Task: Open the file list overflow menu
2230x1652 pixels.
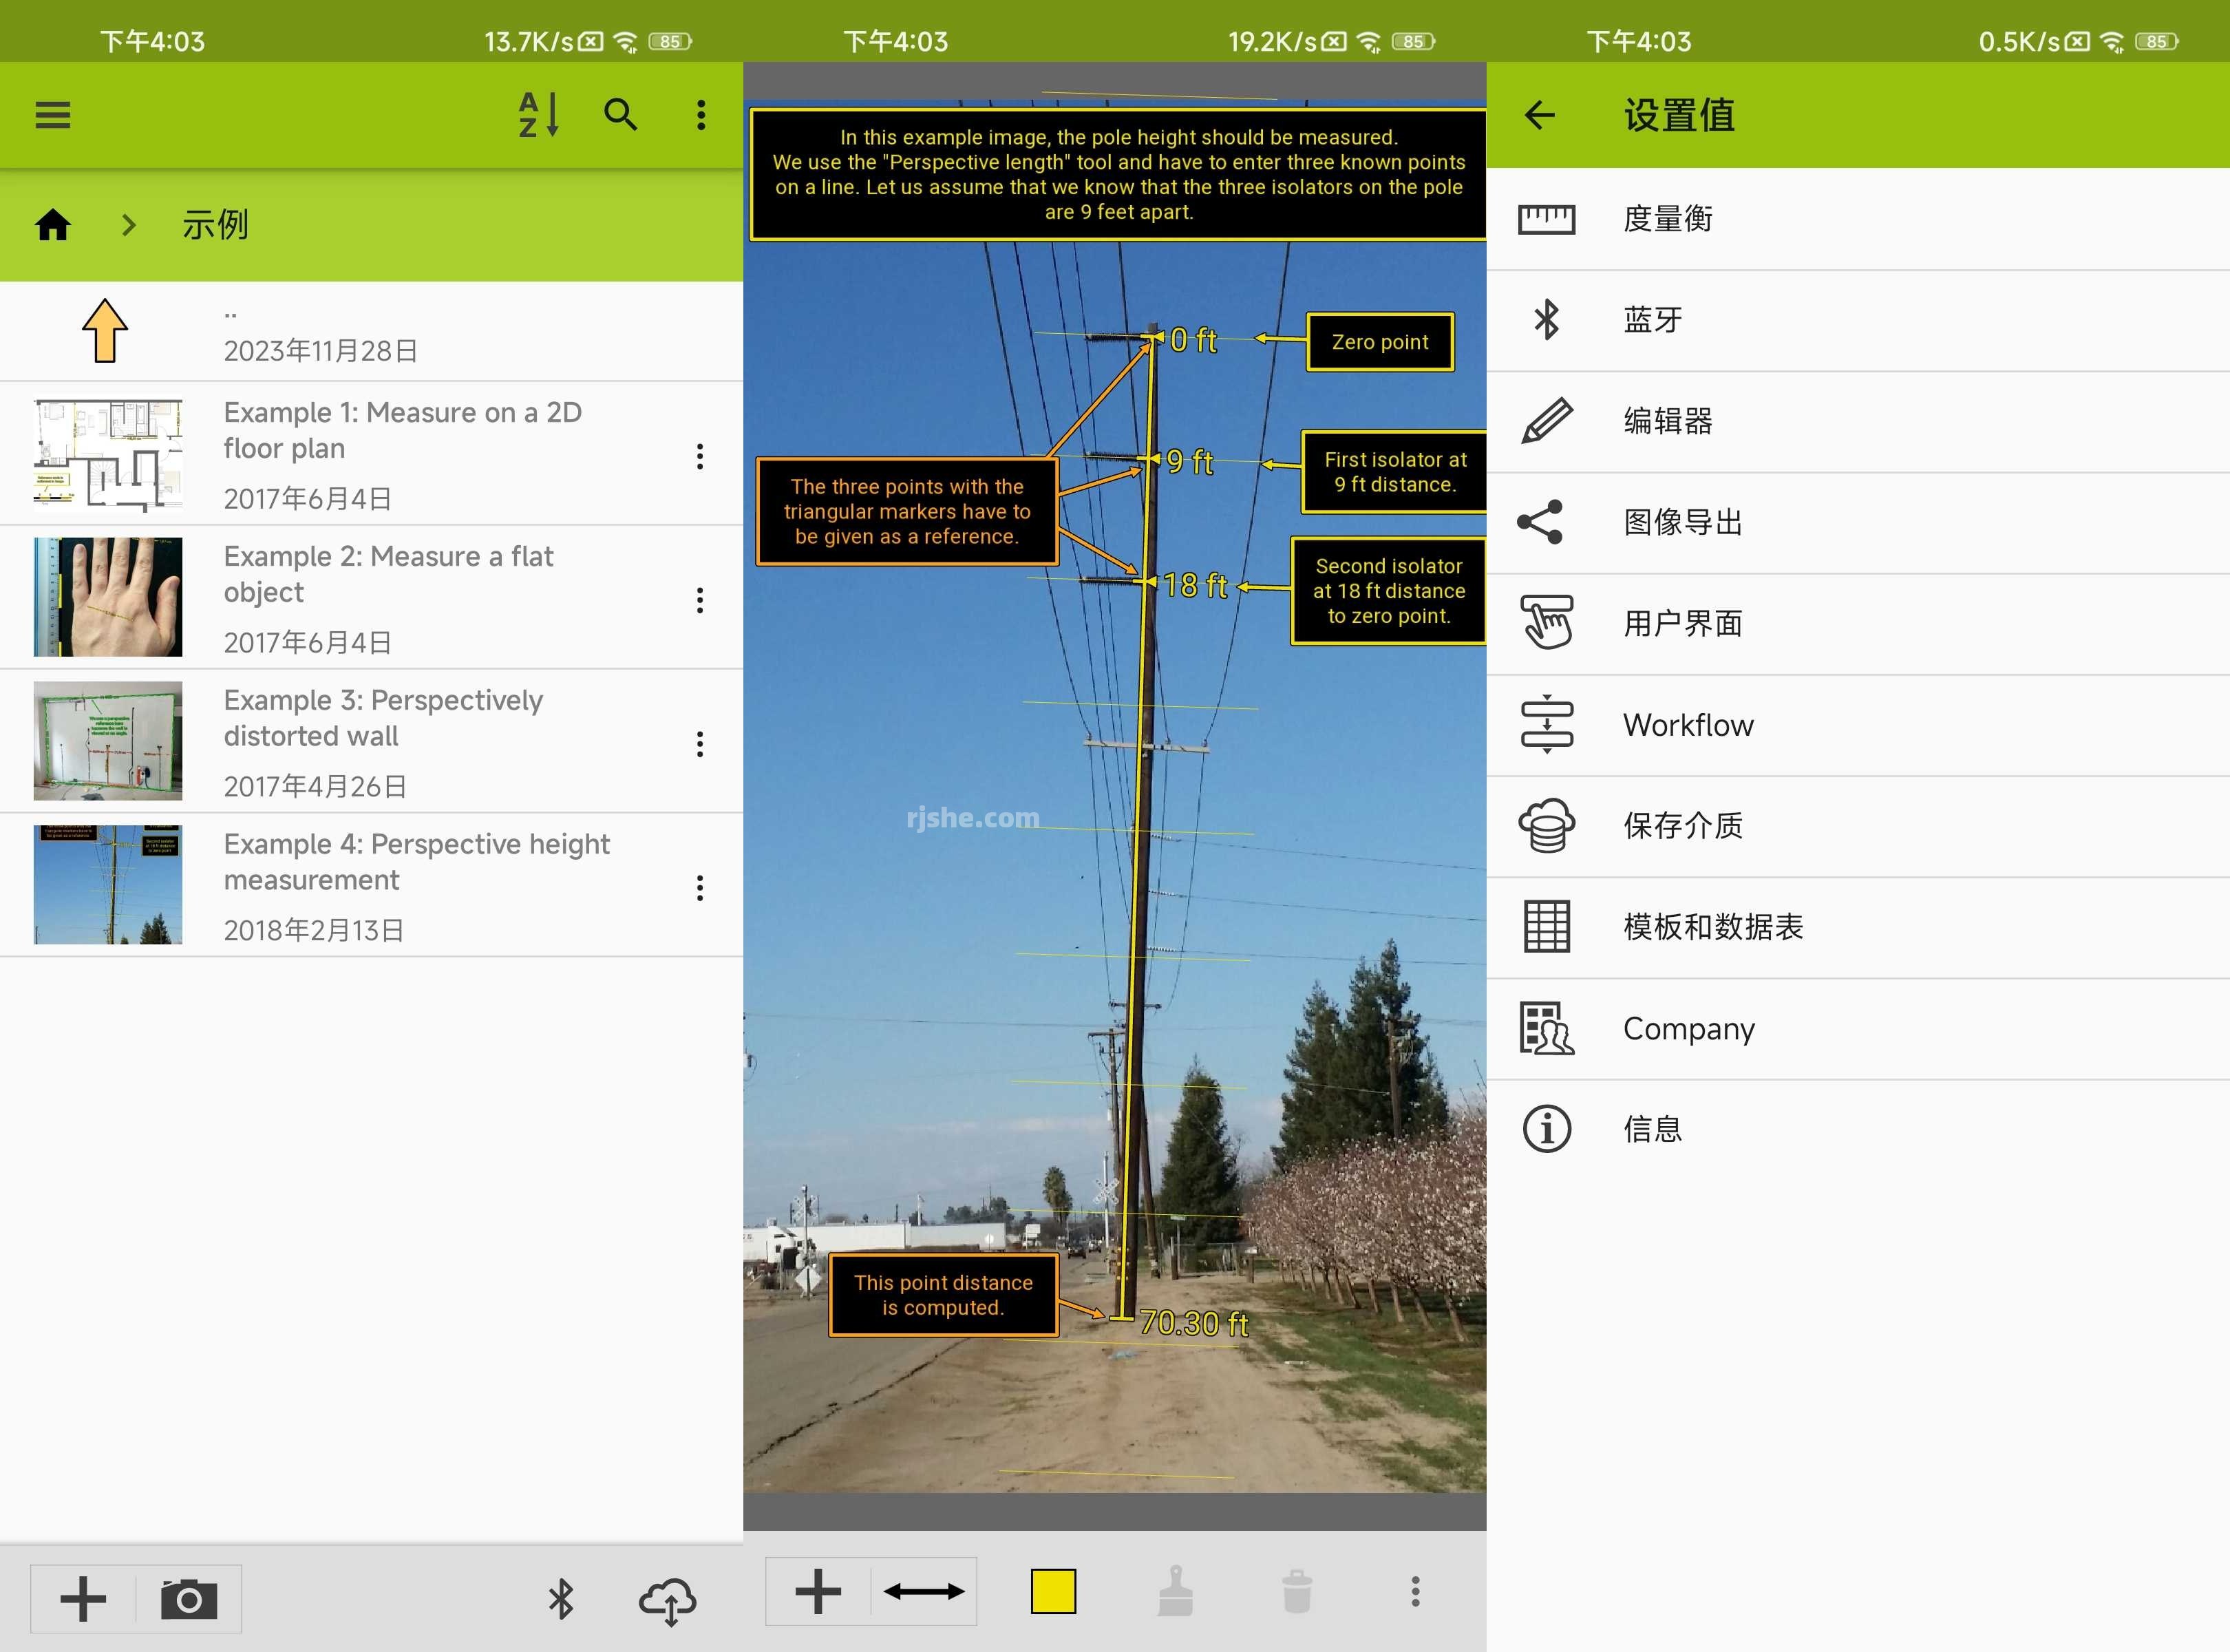Action: tap(701, 115)
